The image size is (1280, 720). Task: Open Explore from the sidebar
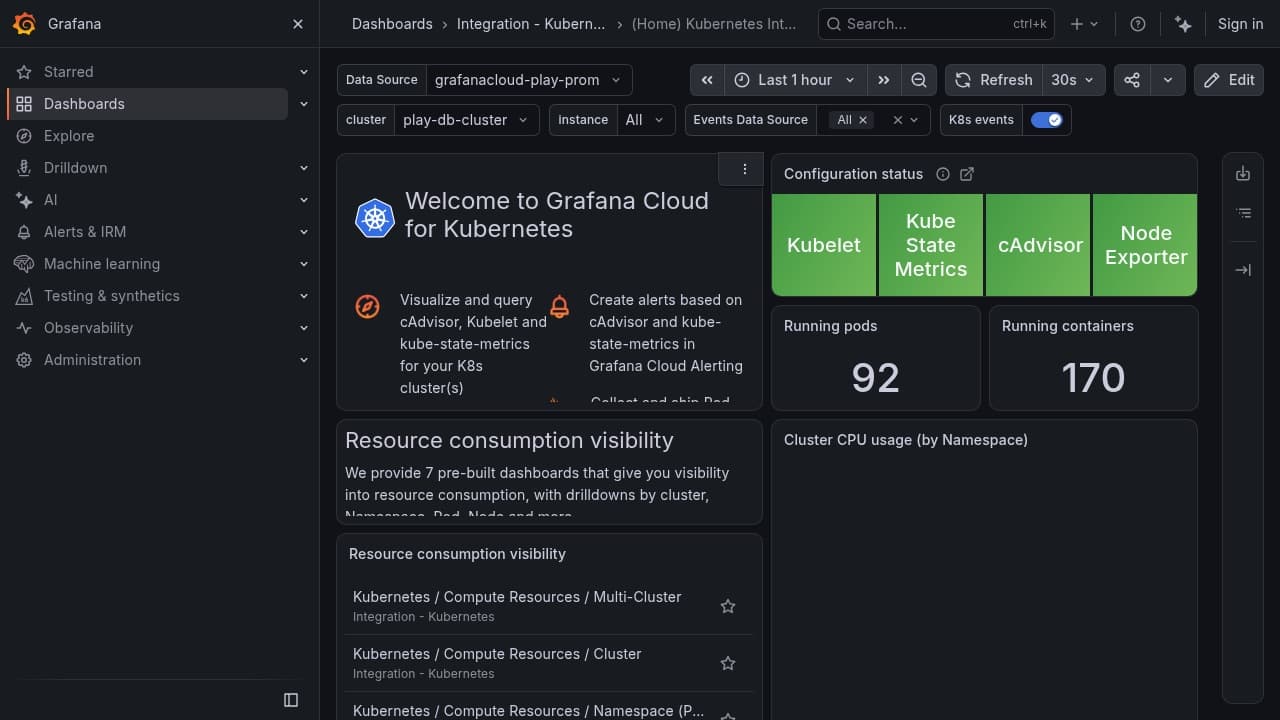[69, 136]
